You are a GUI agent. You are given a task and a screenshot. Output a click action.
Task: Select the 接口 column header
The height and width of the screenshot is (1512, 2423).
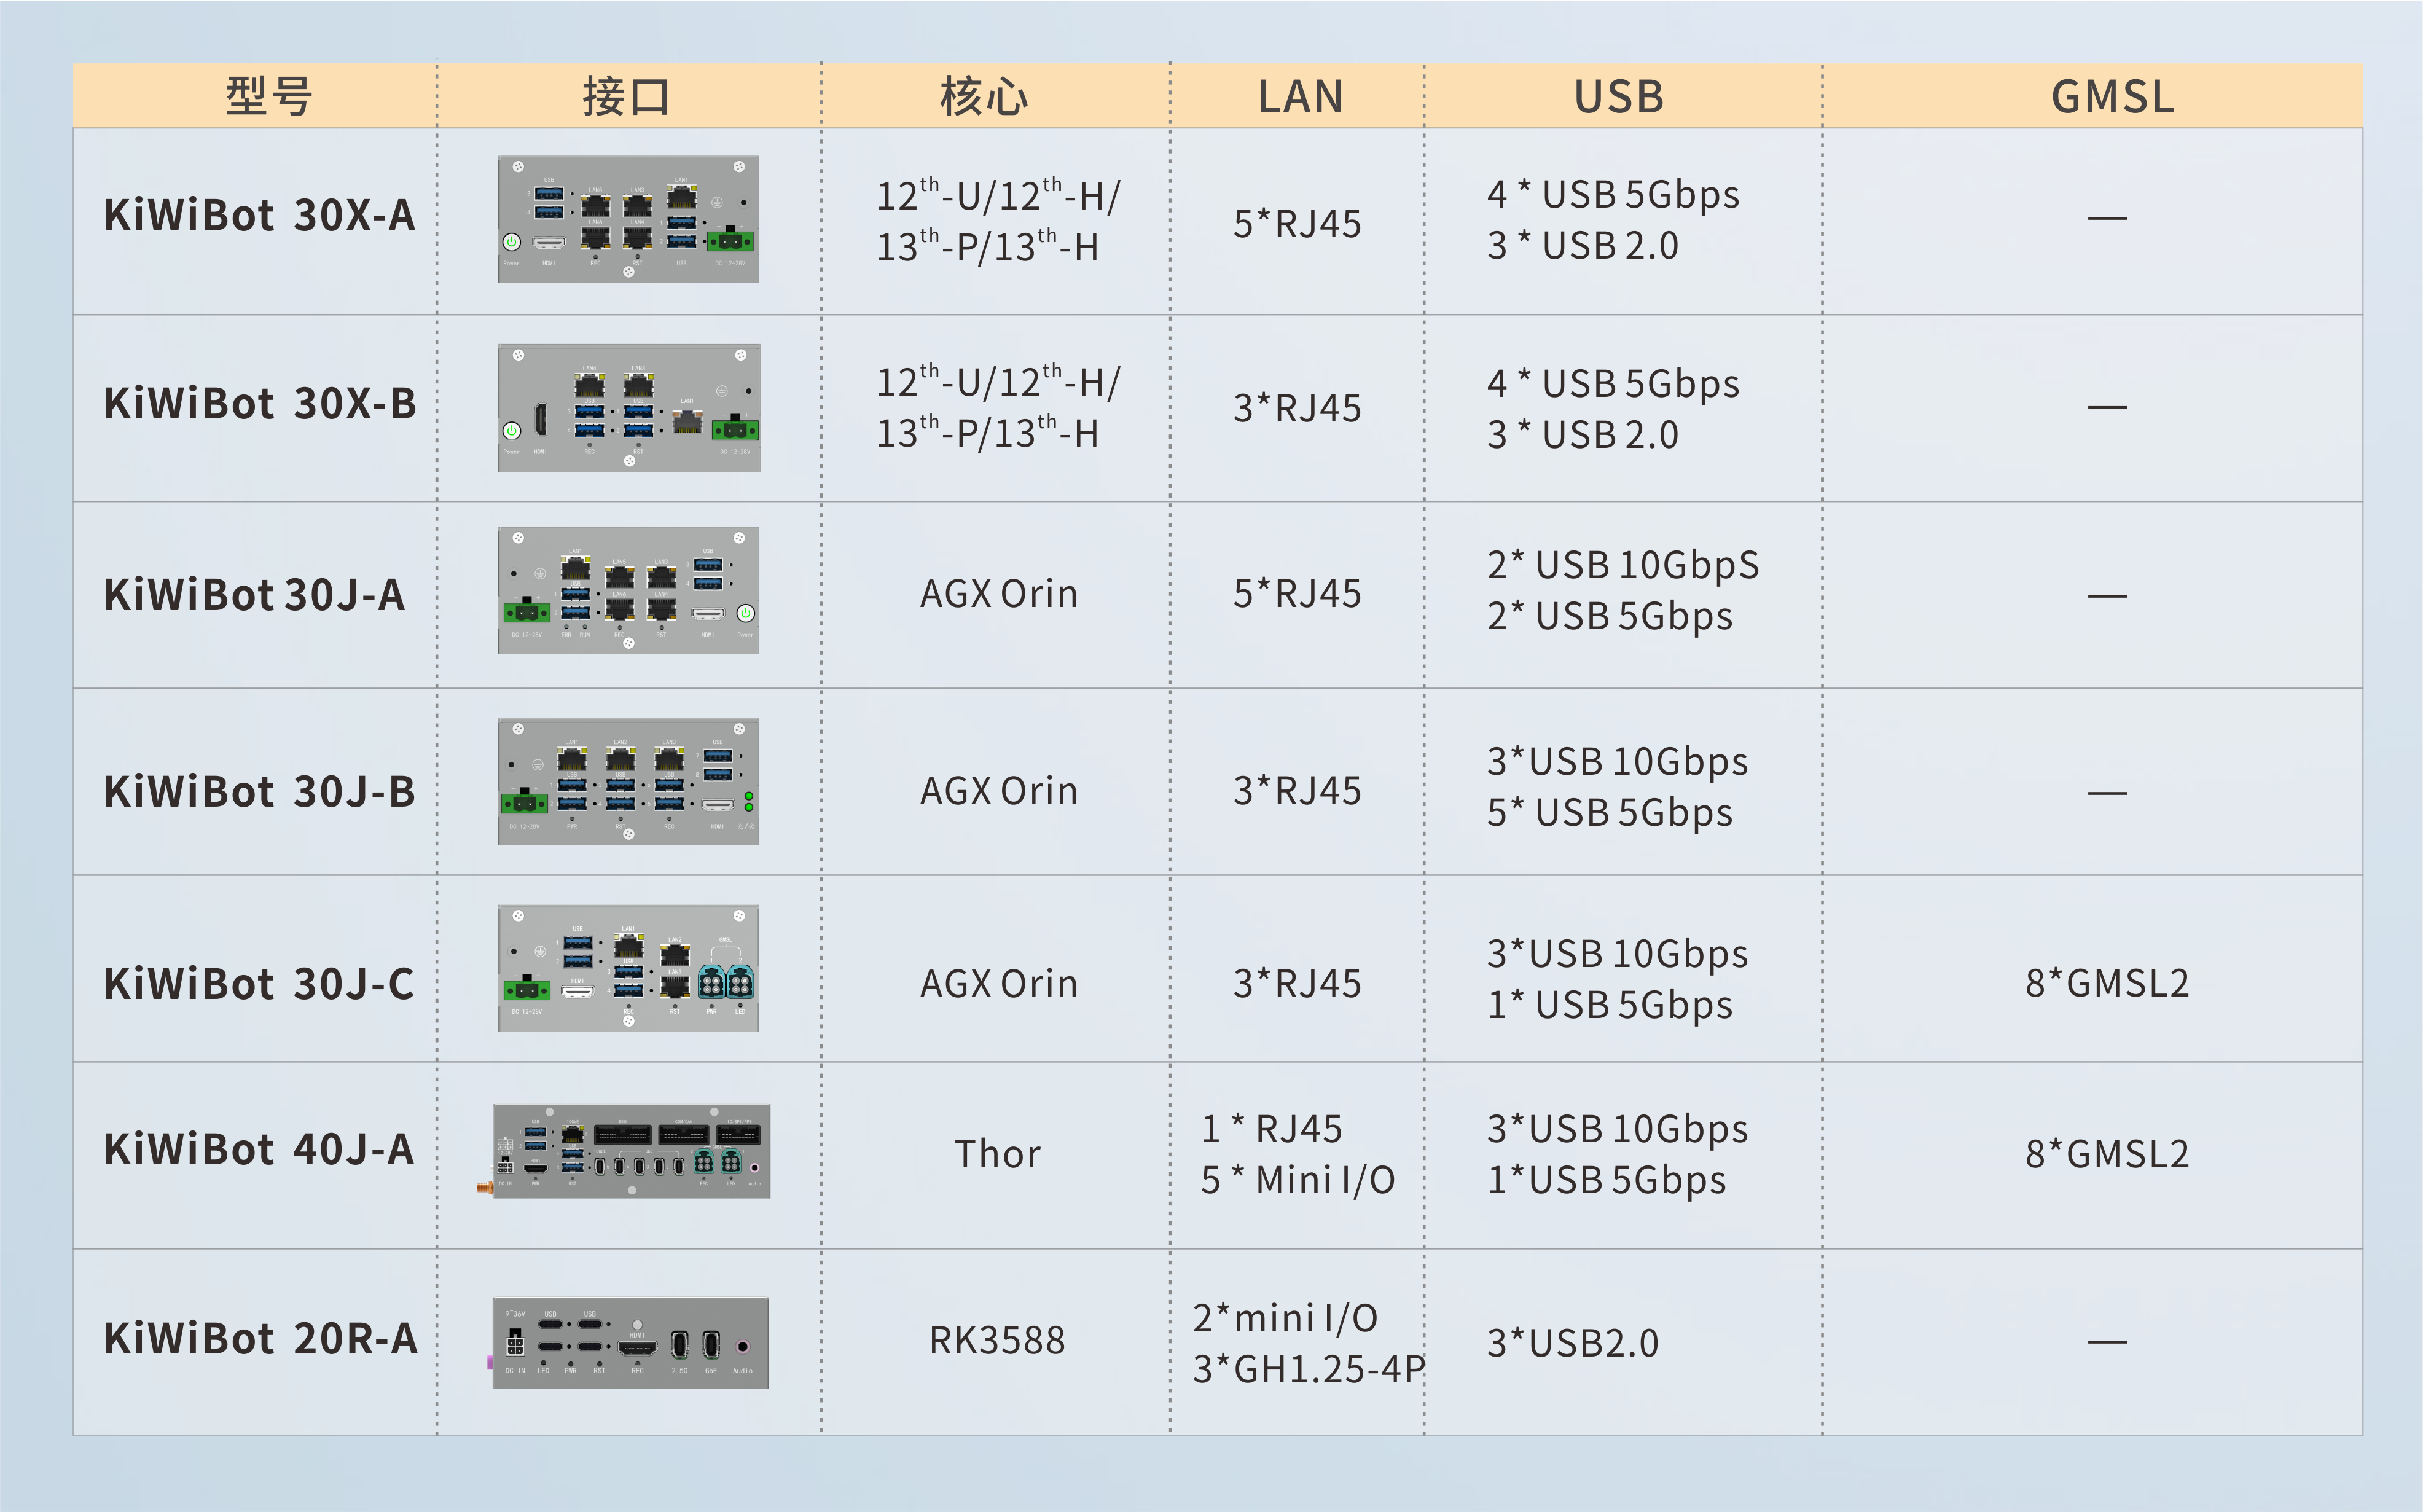point(627,97)
